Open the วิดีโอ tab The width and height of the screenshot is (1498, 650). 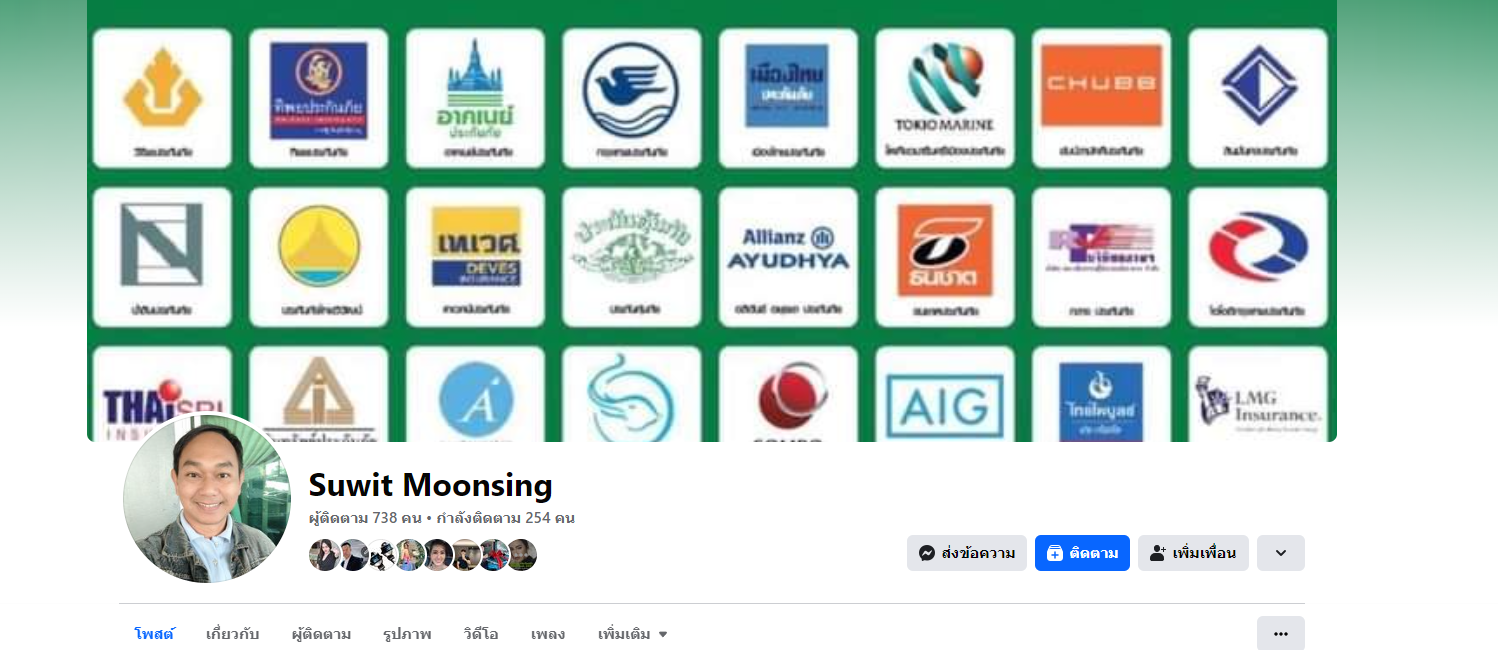481,634
